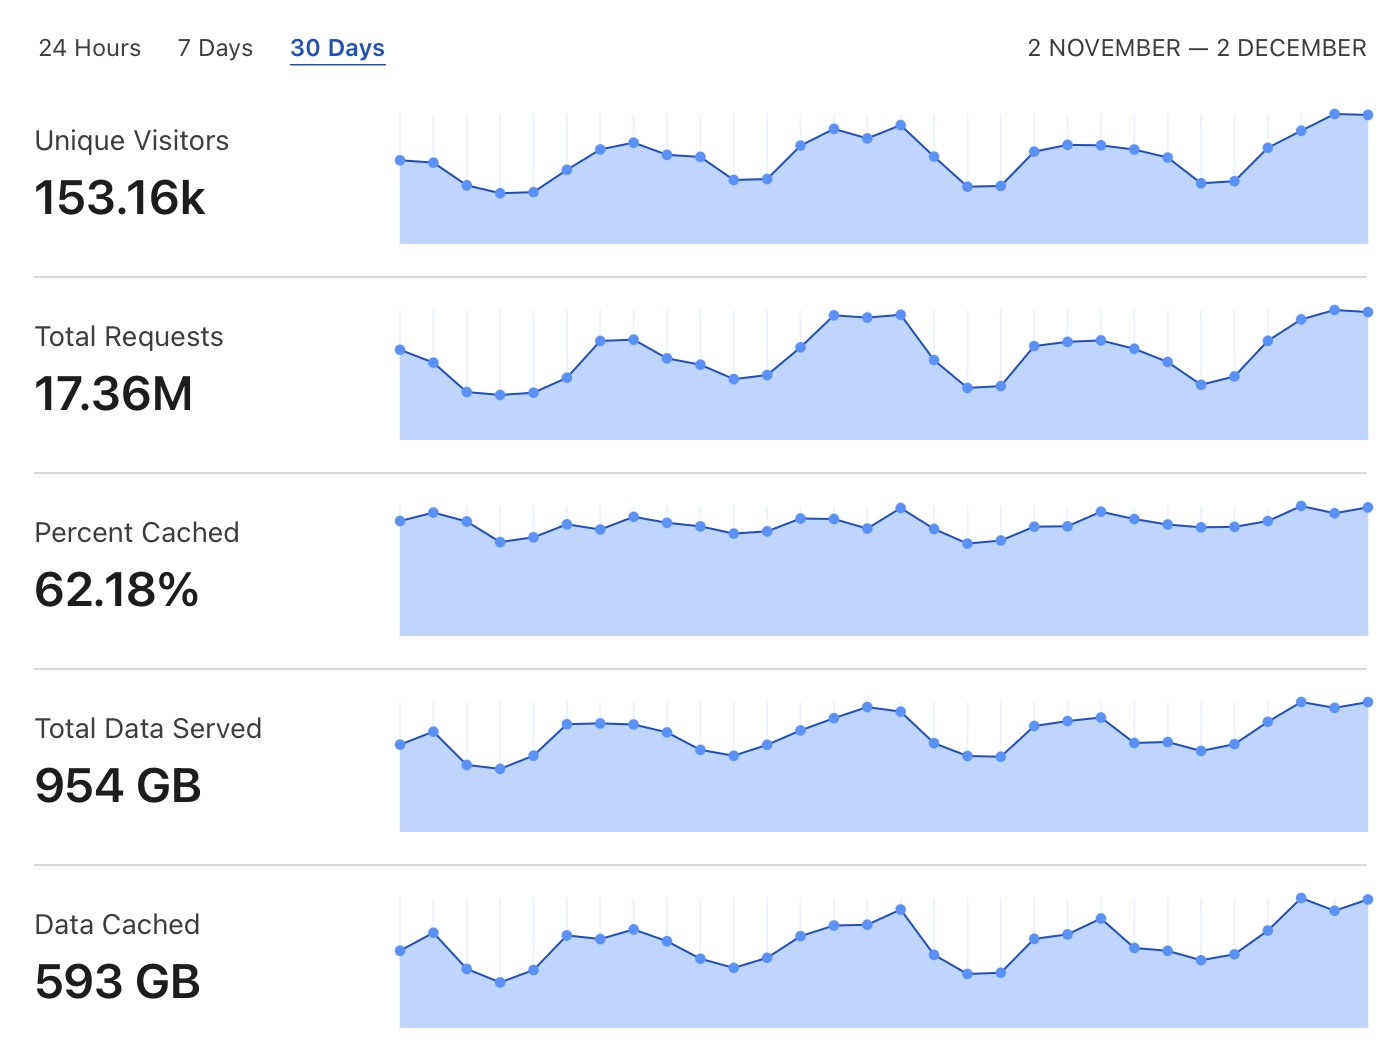Open the Total Requests metric label

129,337
